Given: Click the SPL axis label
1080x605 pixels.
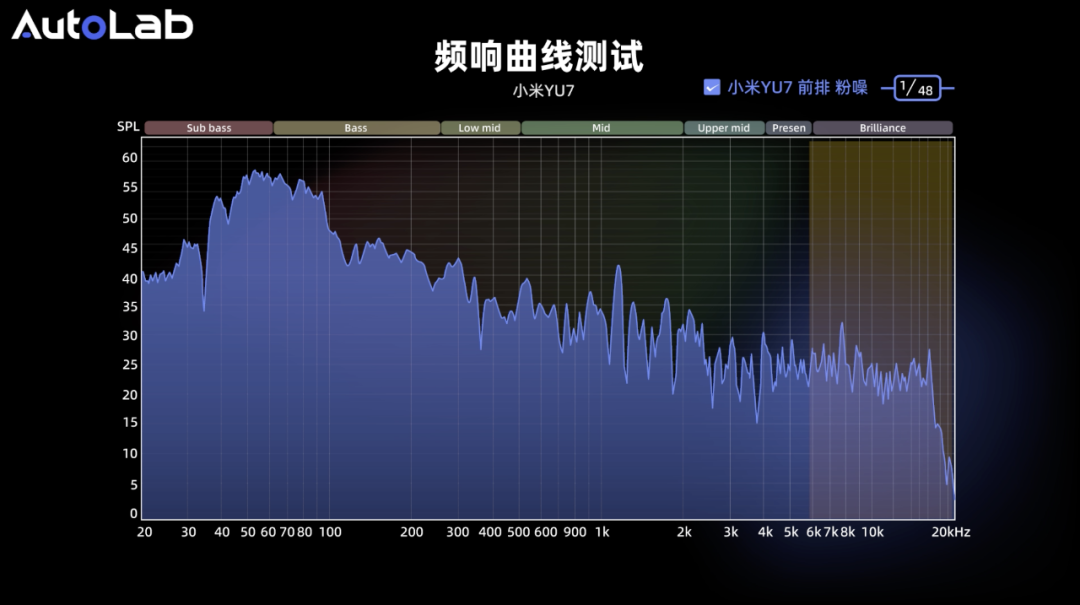Looking at the screenshot, I should 128,127.
